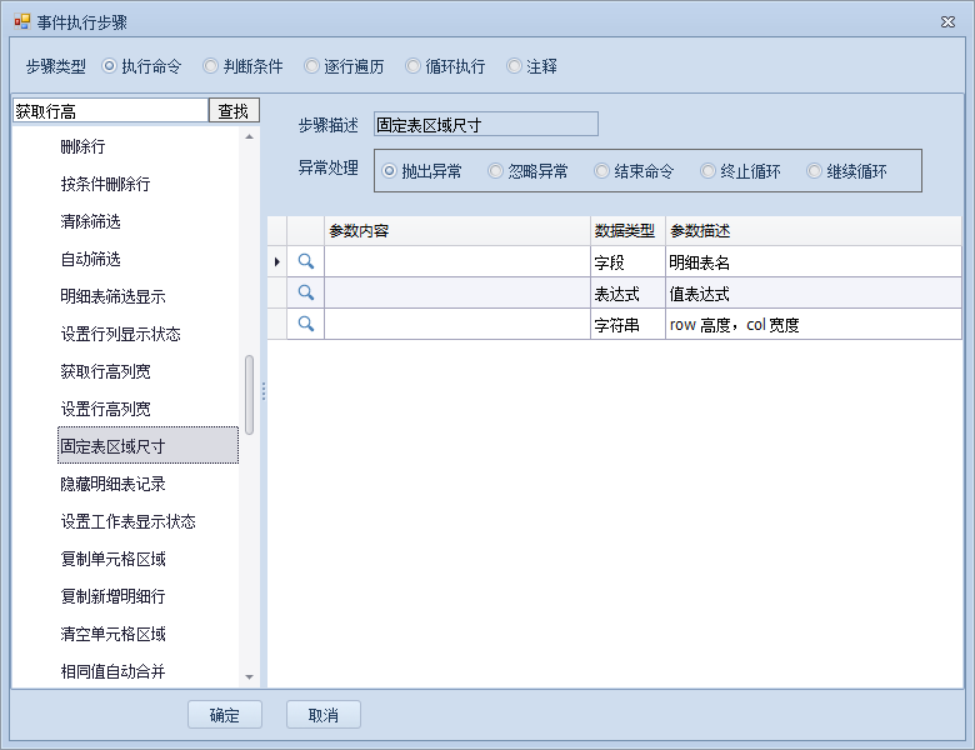Screen dimensions: 975x750
Task: Click the row indicator arrow of first row
Action: (x=277, y=262)
